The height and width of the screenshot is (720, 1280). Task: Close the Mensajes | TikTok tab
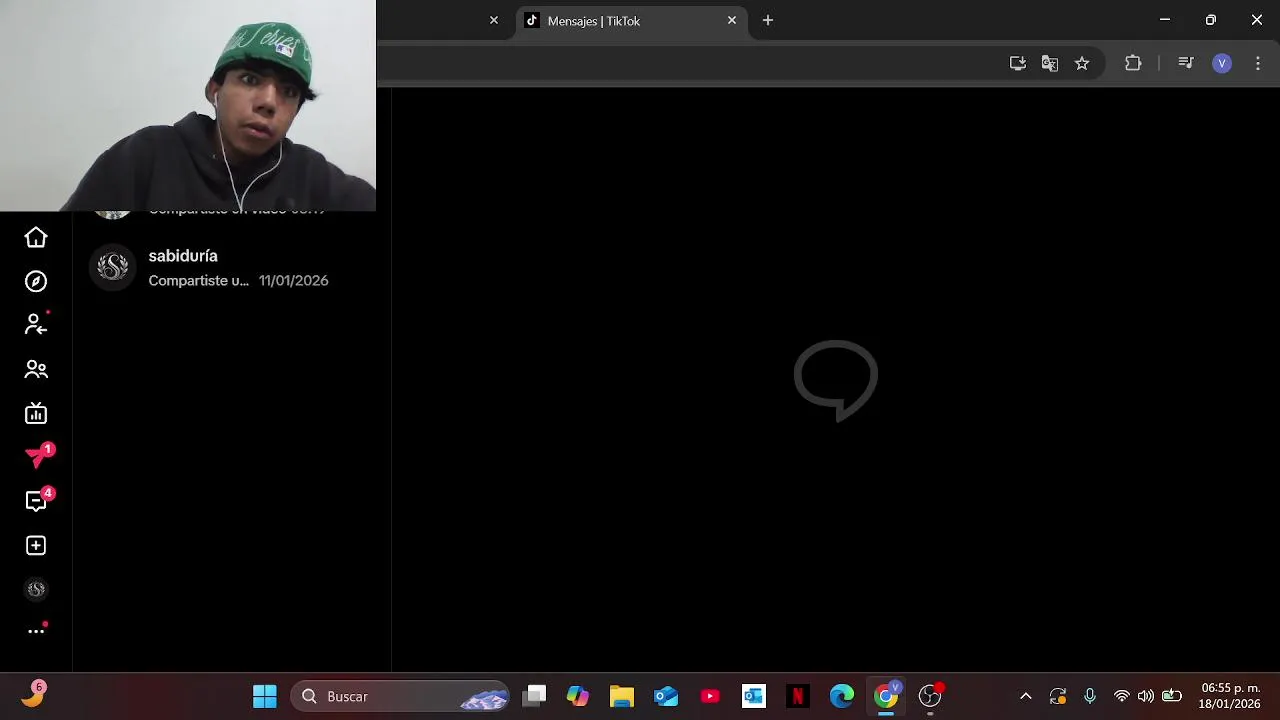pyautogui.click(x=732, y=20)
